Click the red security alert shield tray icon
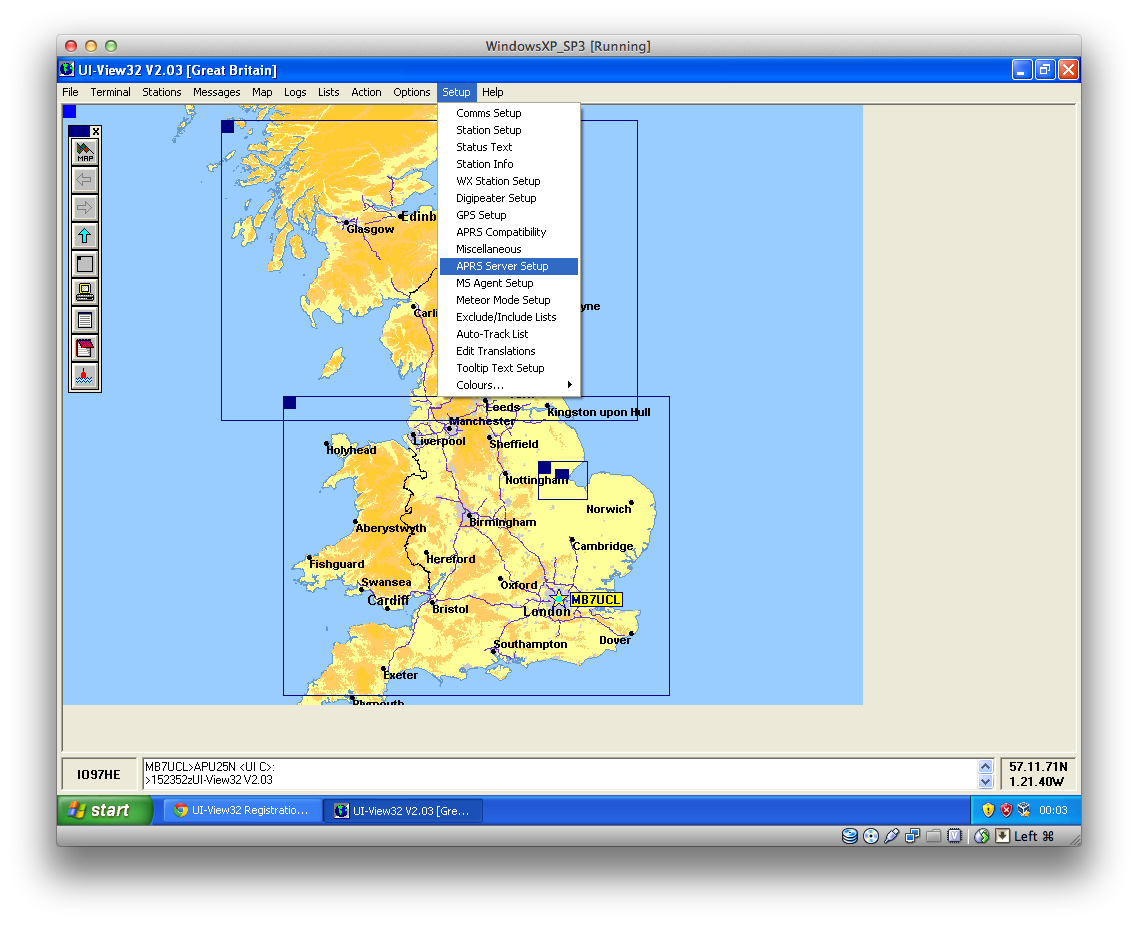The image size is (1138, 925). [x=1006, y=810]
